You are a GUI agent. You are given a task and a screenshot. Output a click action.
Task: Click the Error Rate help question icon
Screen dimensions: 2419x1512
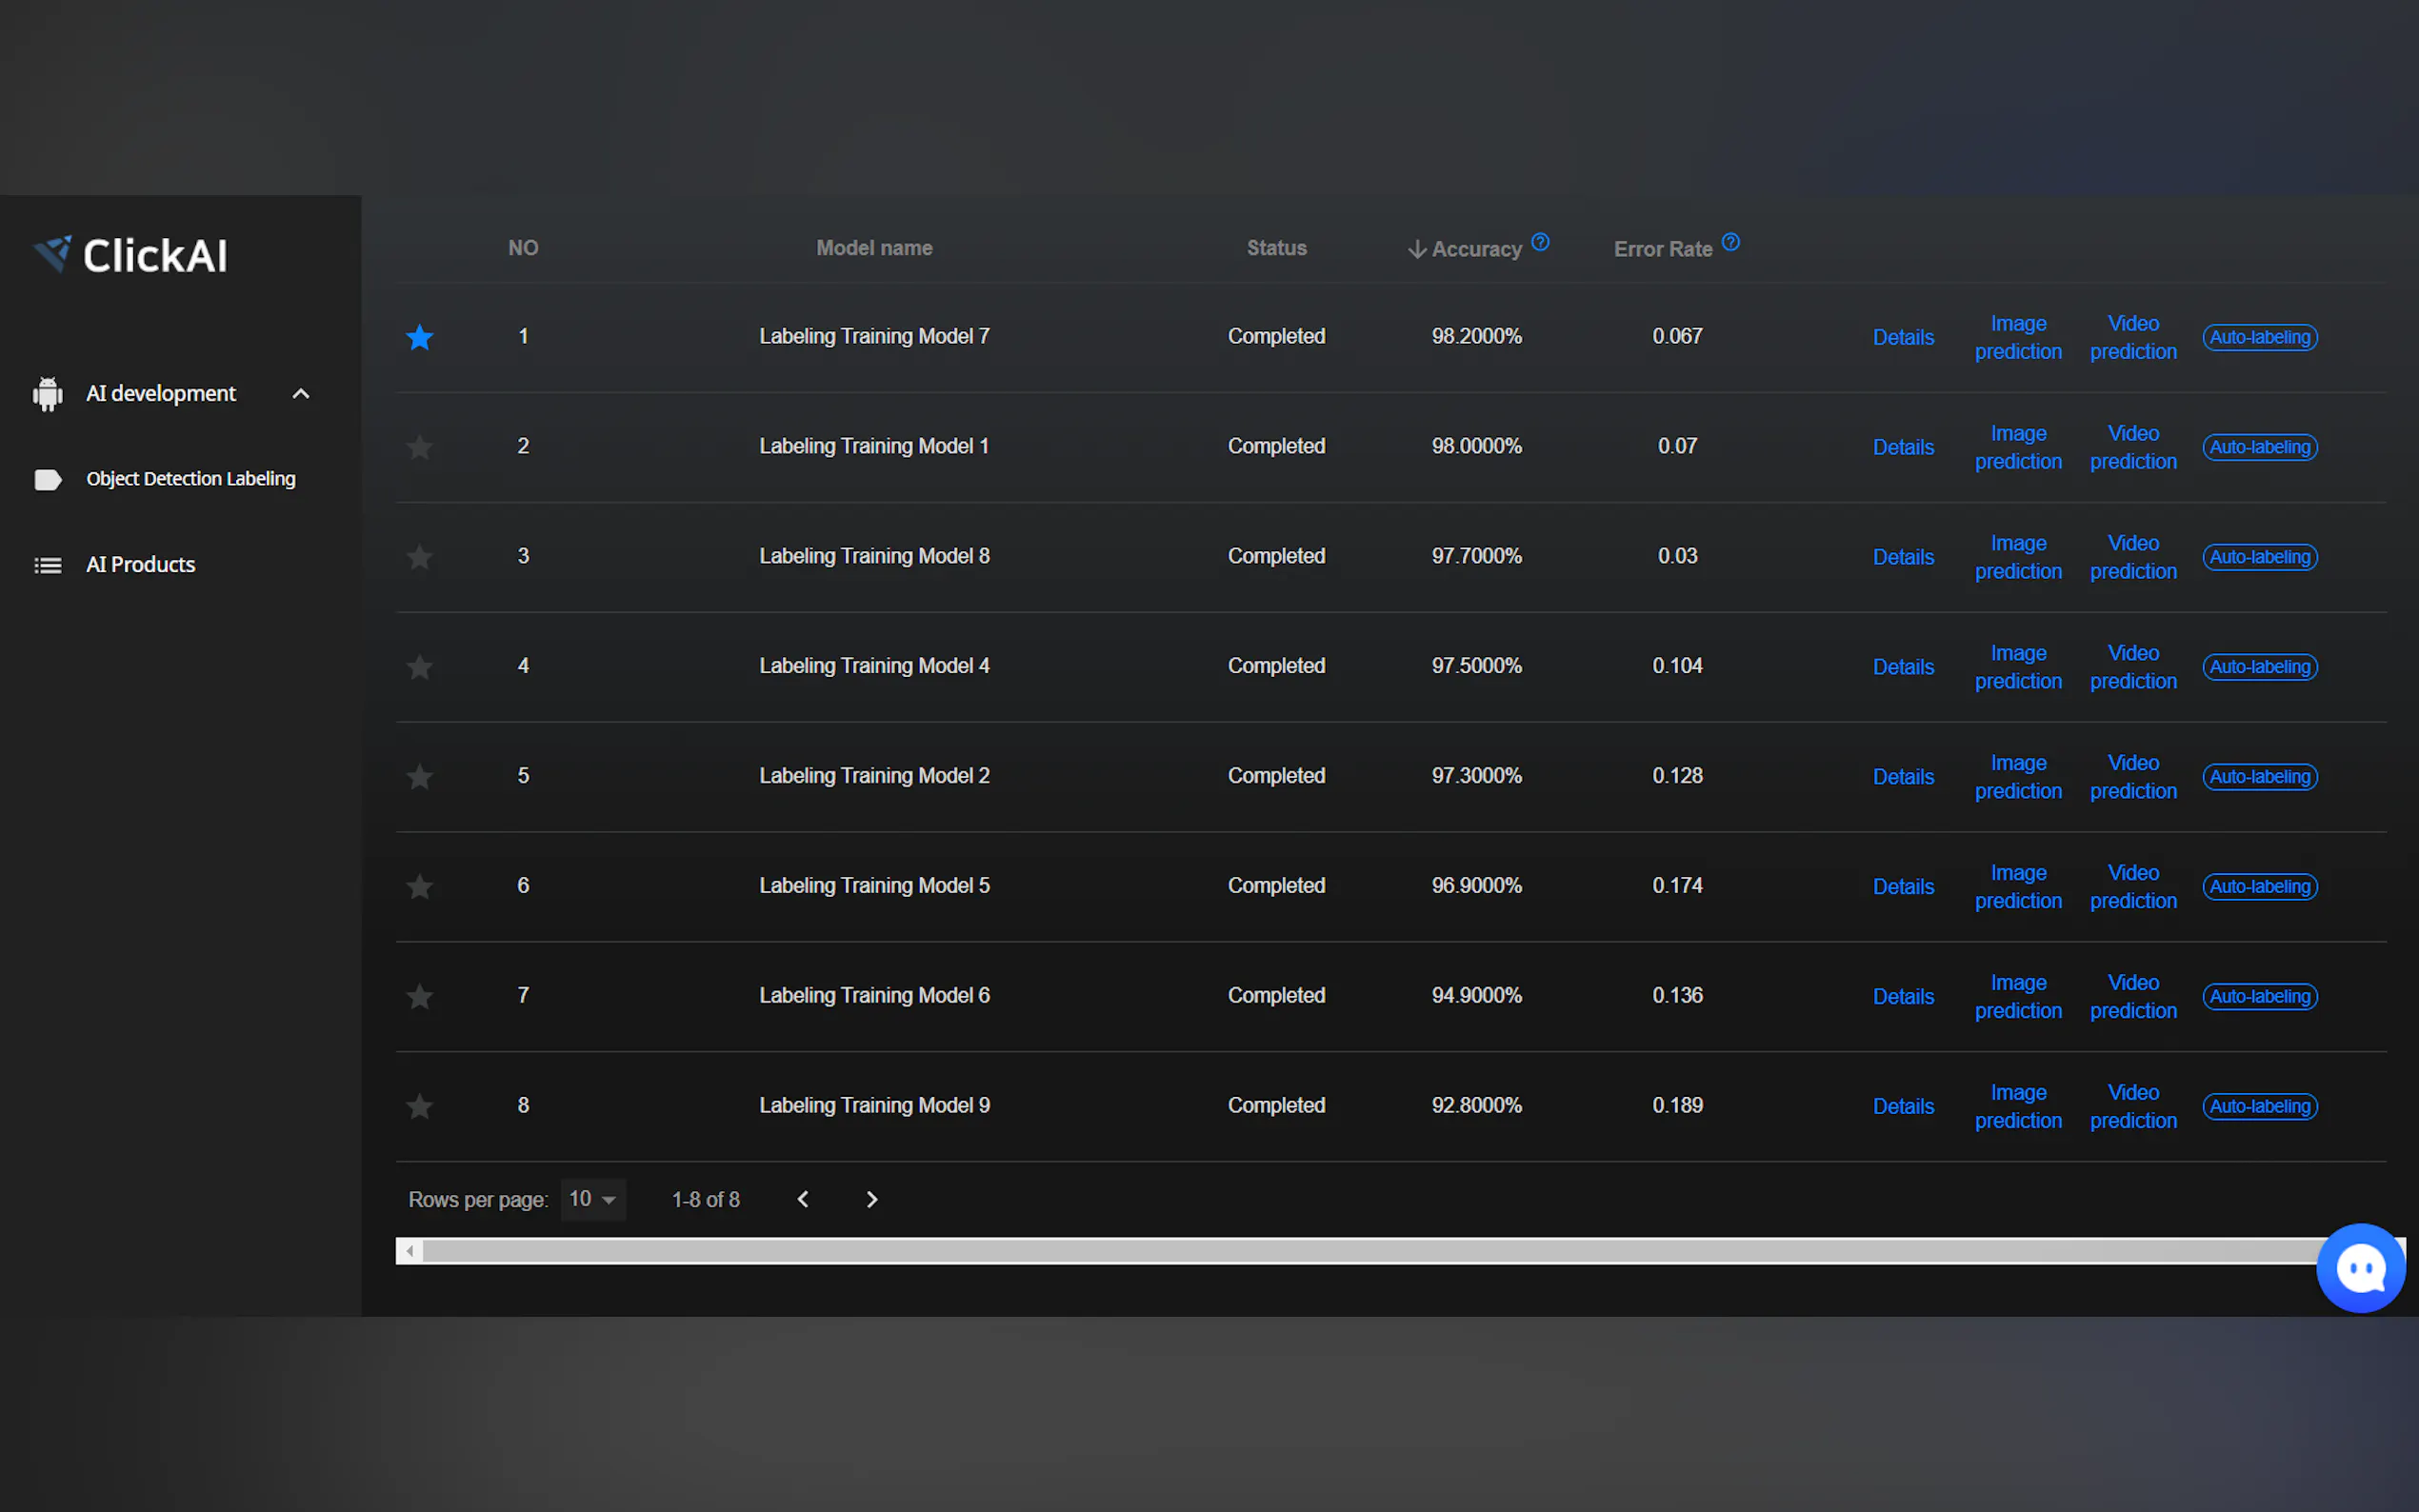1730,242
